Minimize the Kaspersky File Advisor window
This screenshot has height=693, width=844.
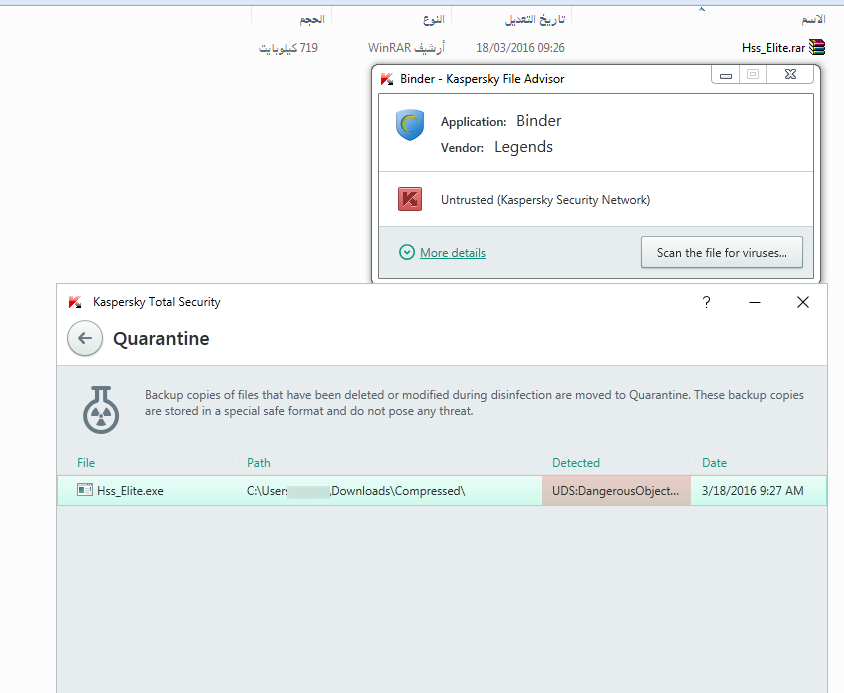click(726, 75)
